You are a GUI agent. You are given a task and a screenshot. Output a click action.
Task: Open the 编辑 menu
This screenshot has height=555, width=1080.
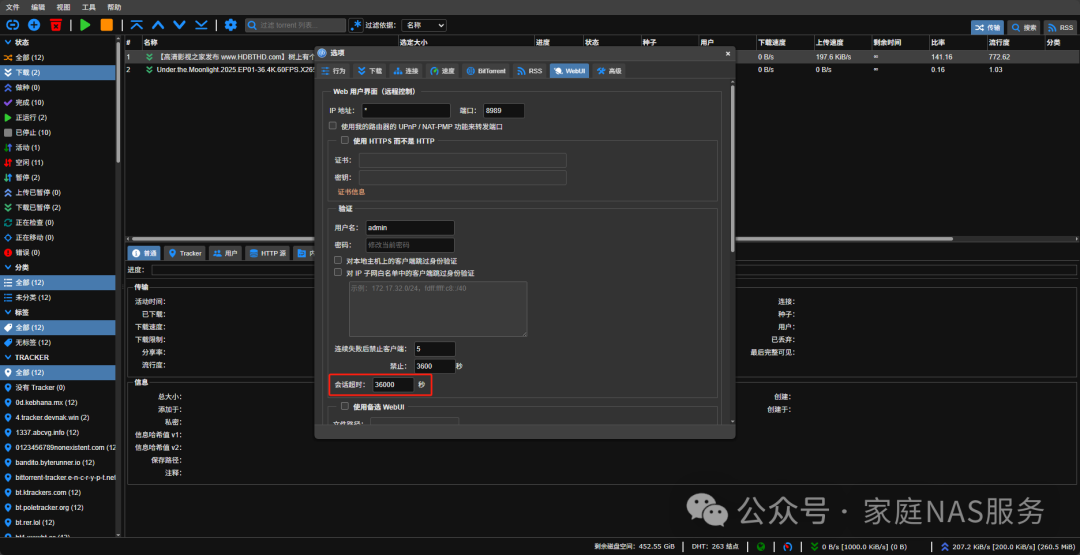pos(38,7)
